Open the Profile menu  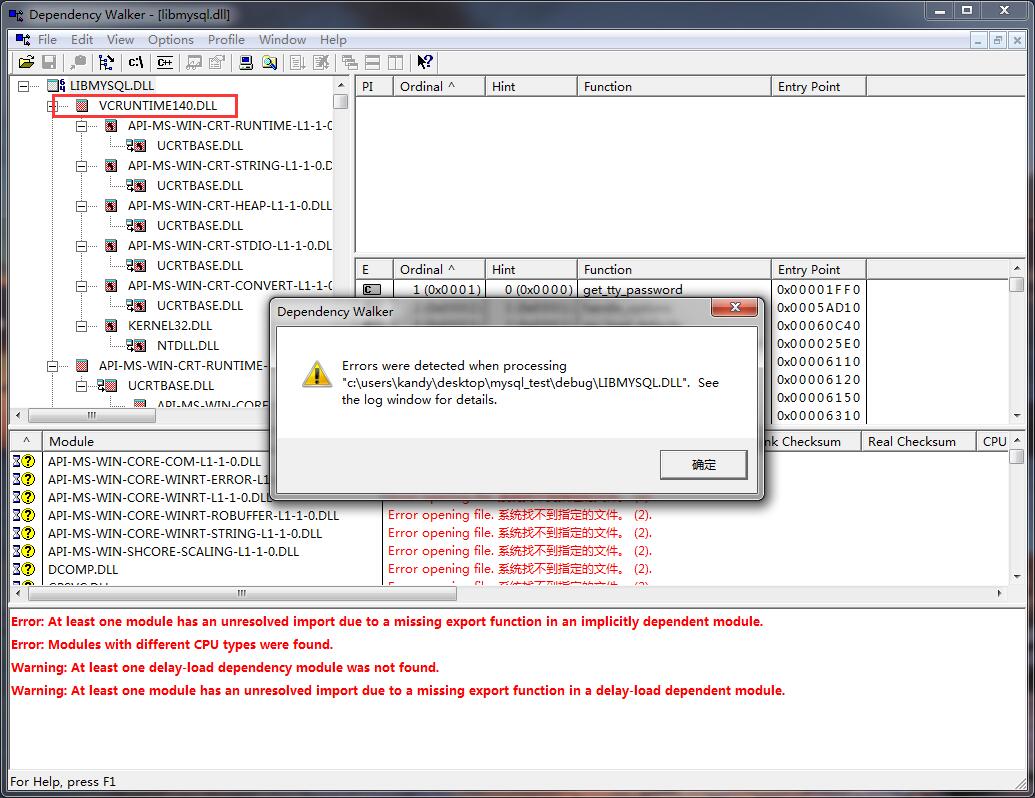226,40
